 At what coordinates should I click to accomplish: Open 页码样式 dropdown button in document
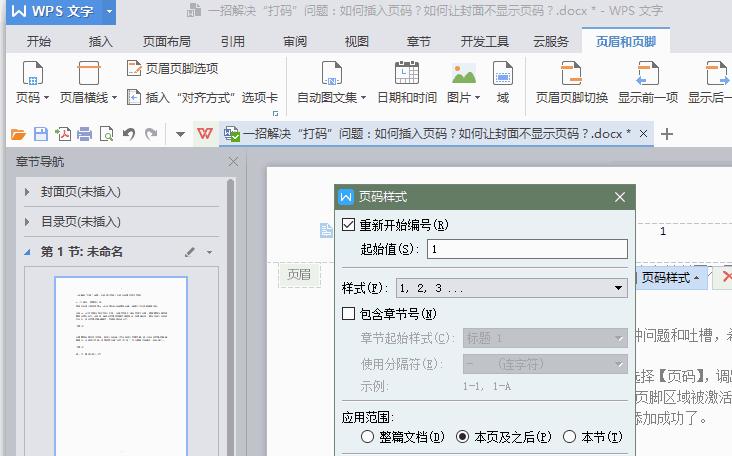[671, 278]
